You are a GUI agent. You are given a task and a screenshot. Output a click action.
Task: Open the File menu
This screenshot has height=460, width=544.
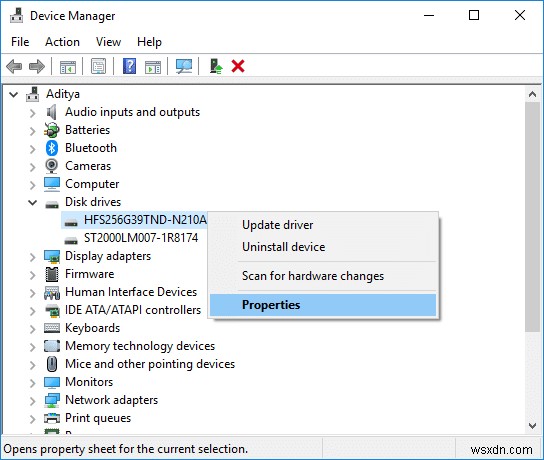tap(20, 42)
